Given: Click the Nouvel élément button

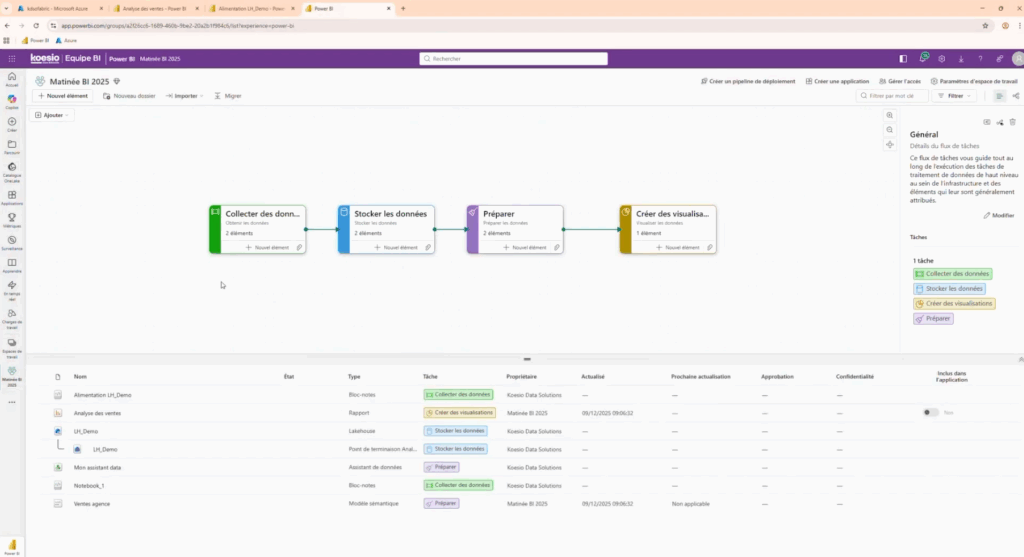Looking at the screenshot, I should tap(64, 96).
